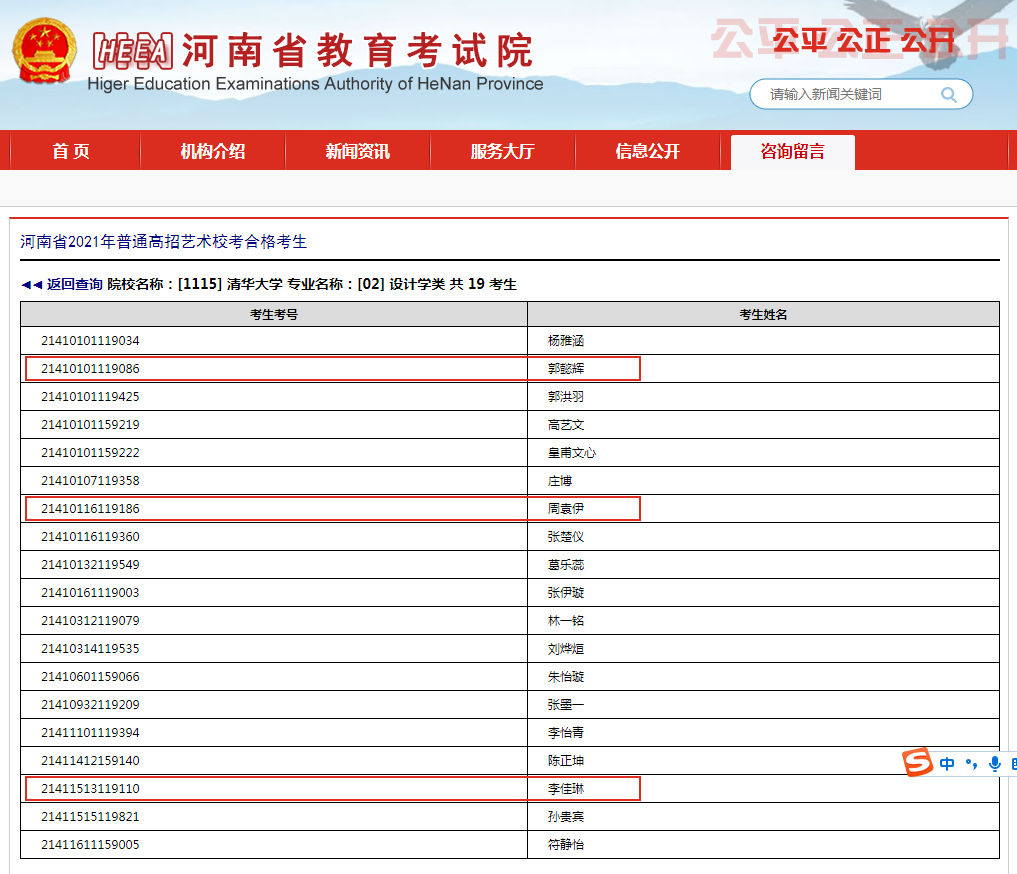Click the Higer Education Examinations Authority subtitle

[315, 84]
